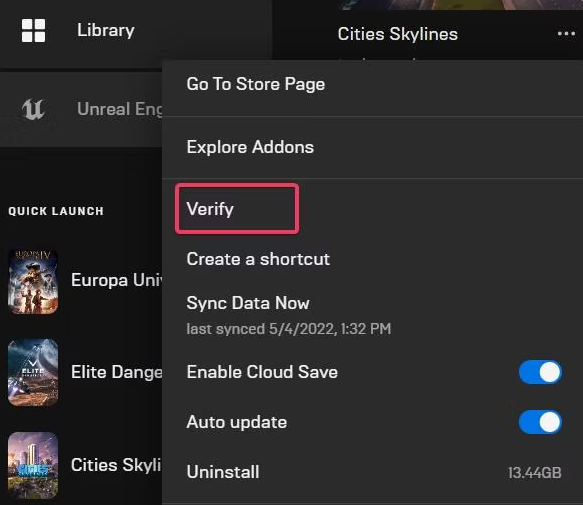Open the Library section label
Image resolution: width=583 pixels, height=505 pixels.
click(106, 30)
